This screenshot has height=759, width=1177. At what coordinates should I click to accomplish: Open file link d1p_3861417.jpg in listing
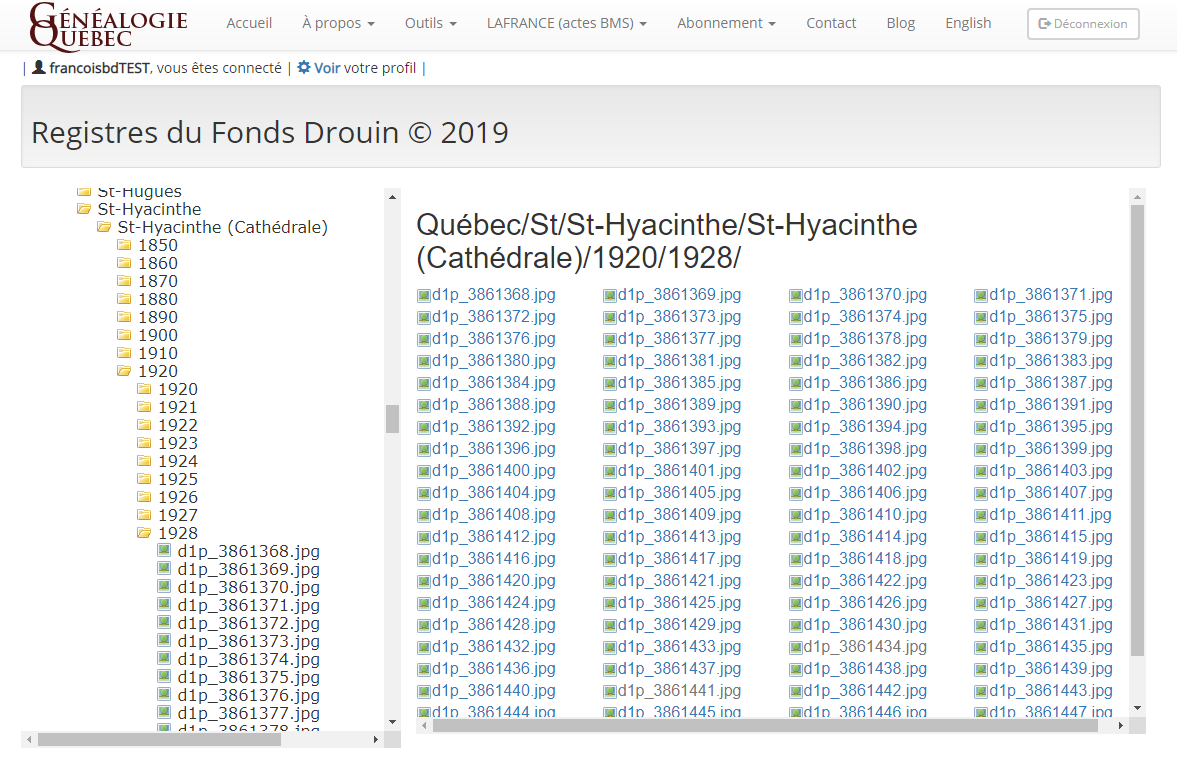679,559
